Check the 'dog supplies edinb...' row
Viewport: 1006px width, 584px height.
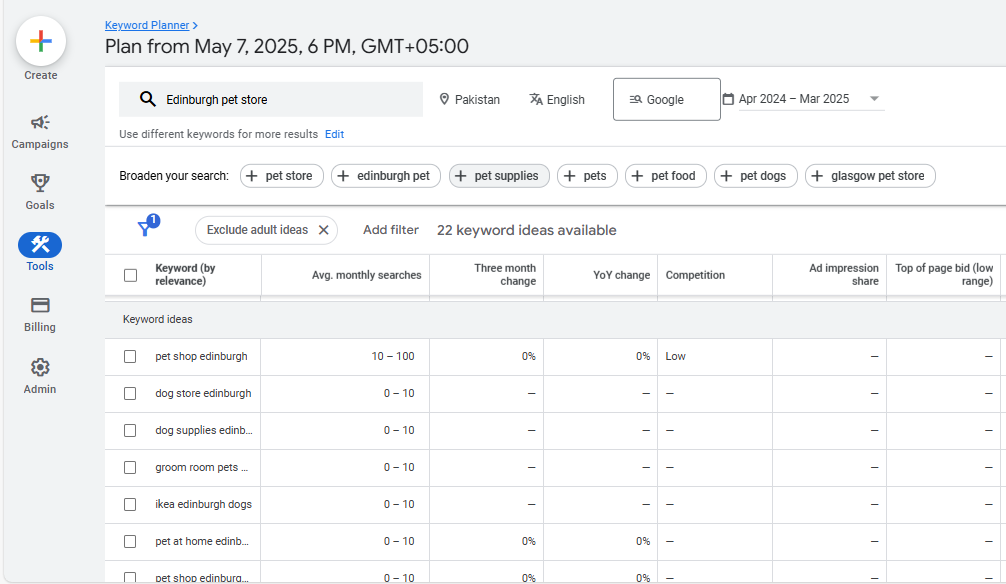tap(130, 431)
